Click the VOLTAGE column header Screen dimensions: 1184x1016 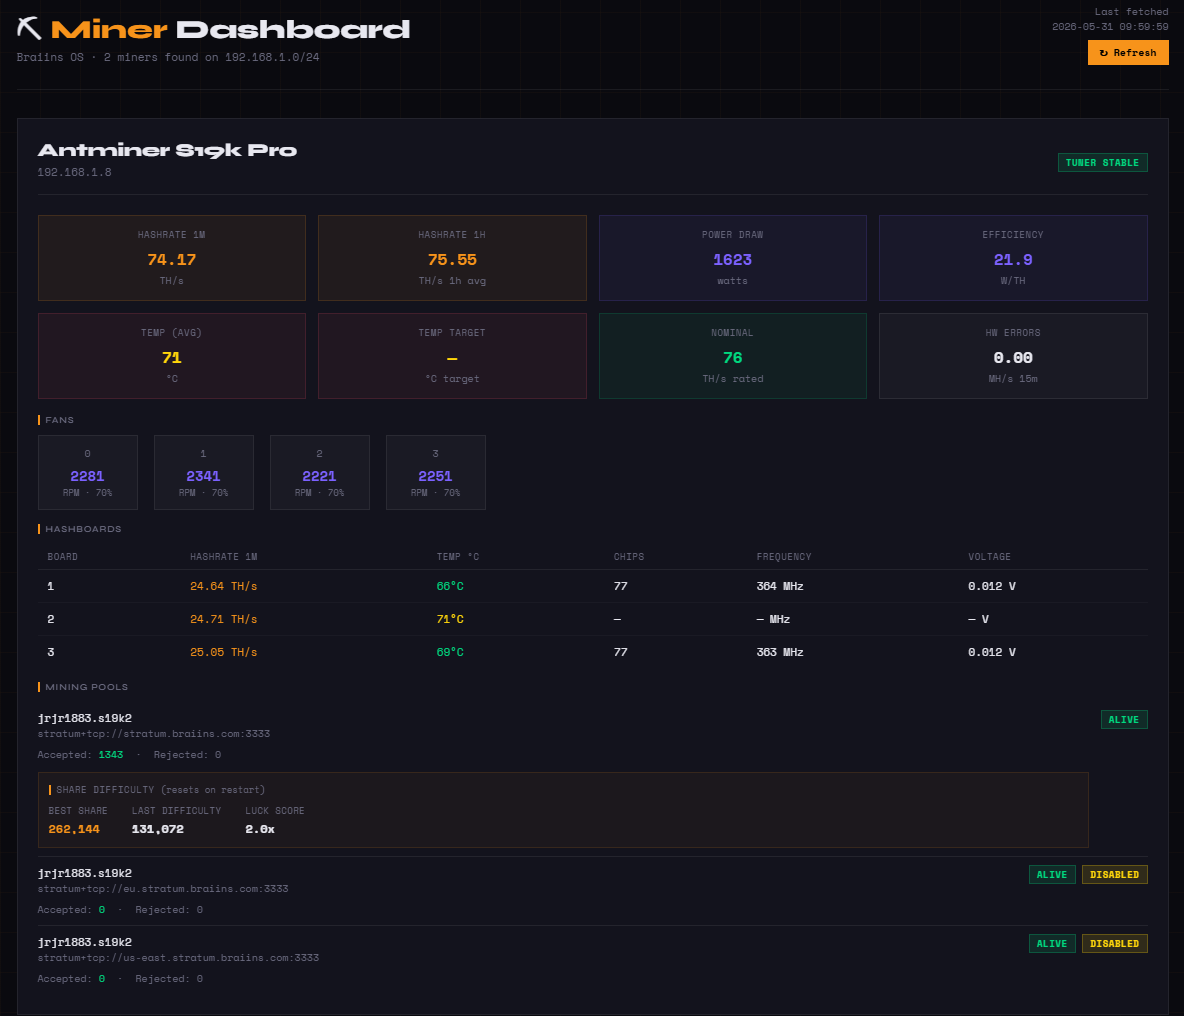tap(989, 557)
